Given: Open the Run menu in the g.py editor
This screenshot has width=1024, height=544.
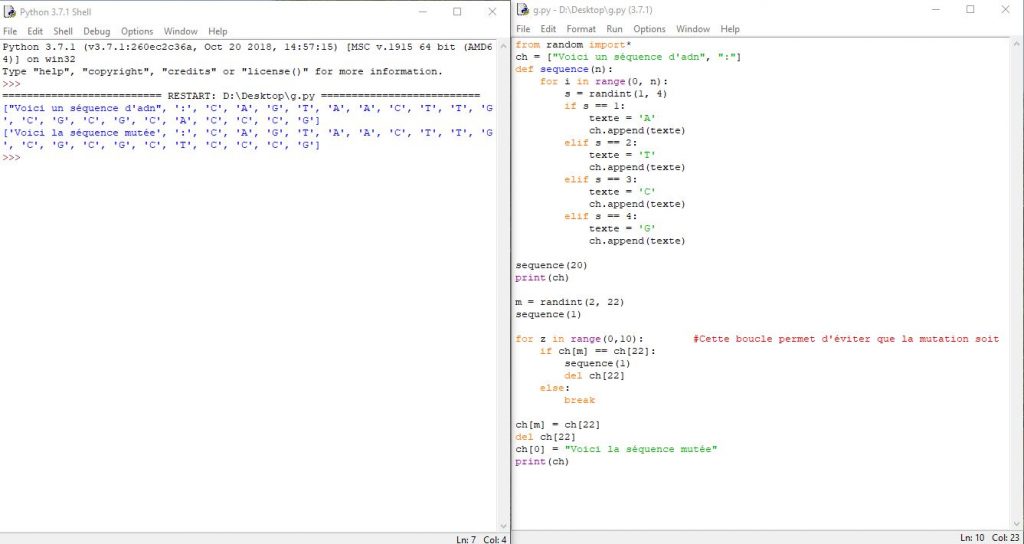Looking at the screenshot, I should tap(614, 29).
